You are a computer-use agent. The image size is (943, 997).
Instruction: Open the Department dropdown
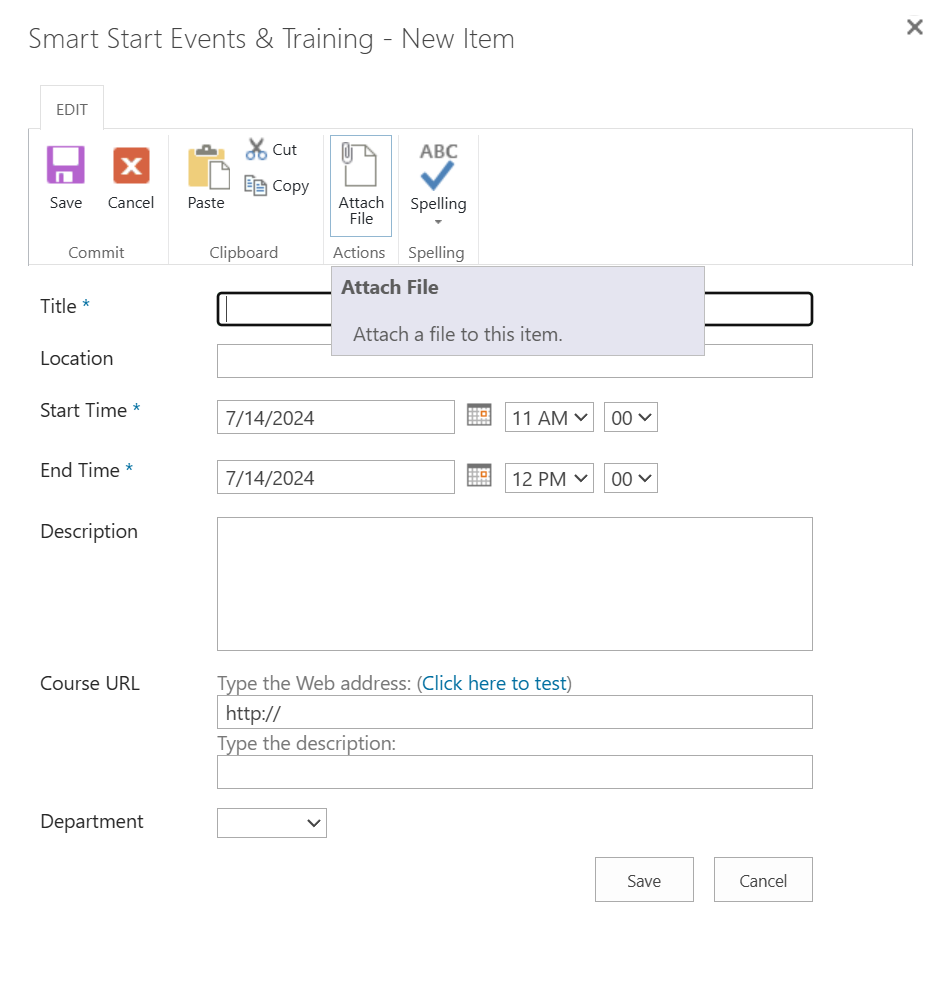coord(271,823)
